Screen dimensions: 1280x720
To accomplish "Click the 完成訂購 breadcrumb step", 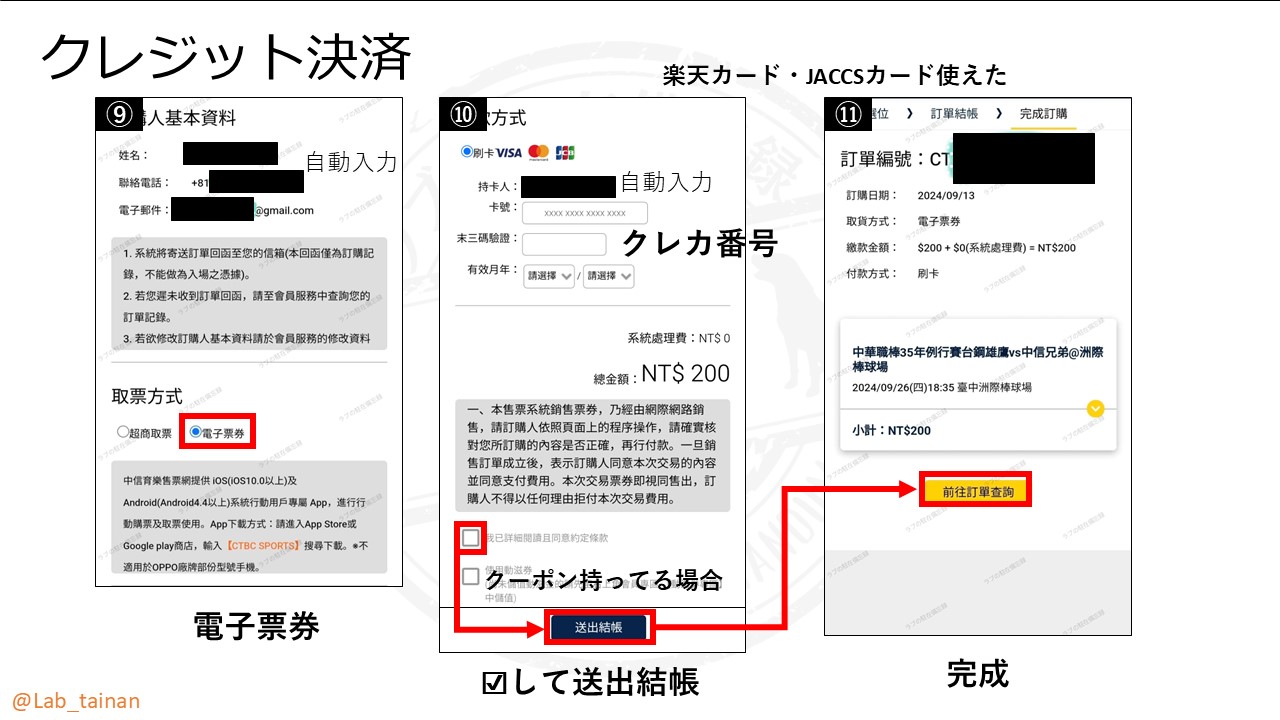I will [1044, 114].
